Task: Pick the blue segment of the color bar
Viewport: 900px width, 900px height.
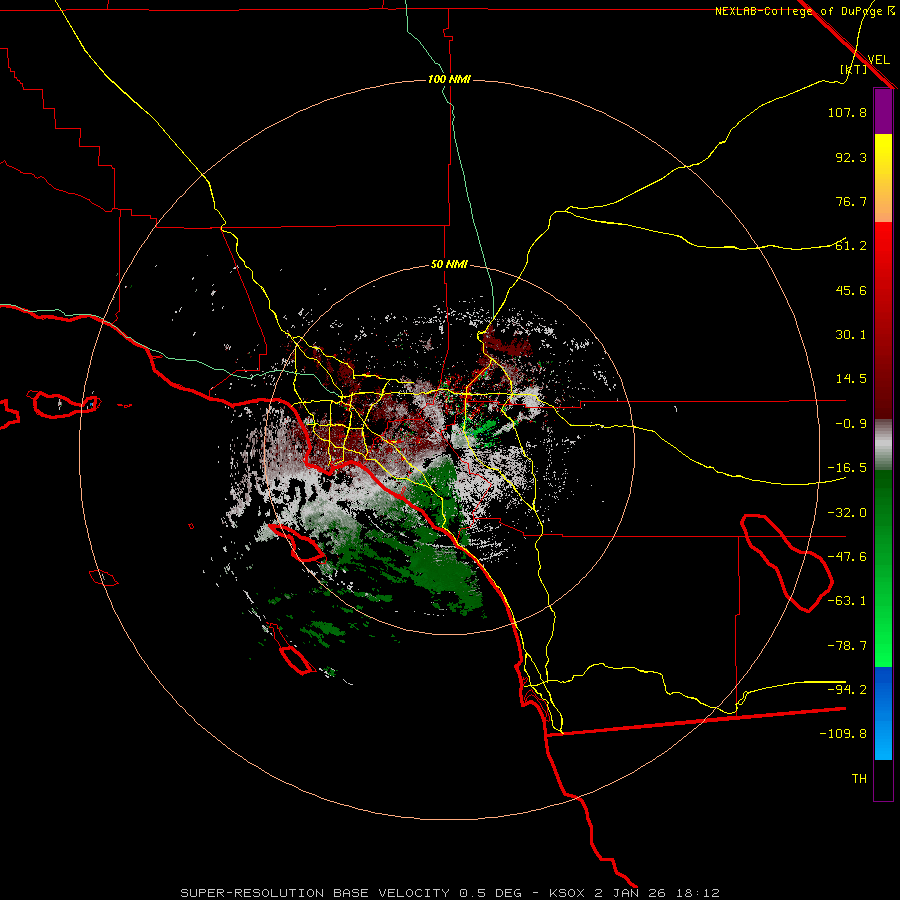Action: click(883, 713)
